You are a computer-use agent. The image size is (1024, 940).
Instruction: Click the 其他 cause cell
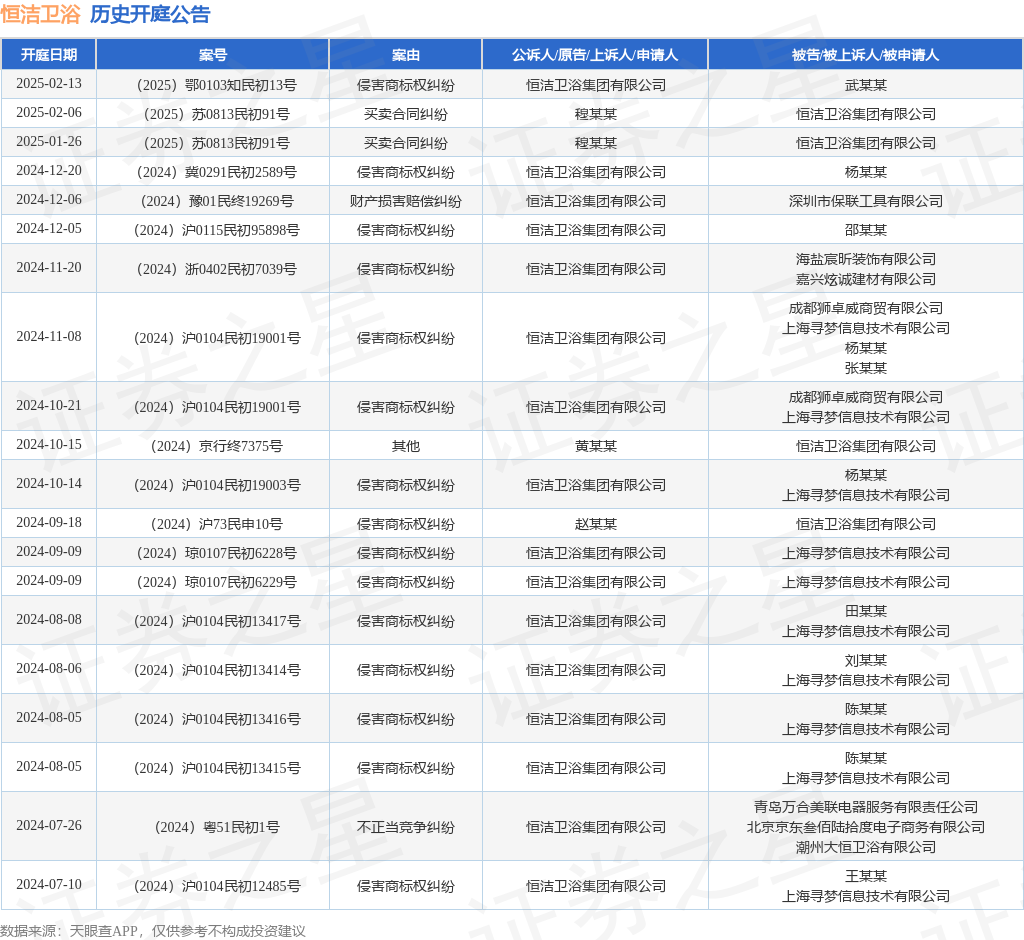coord(406,446)
